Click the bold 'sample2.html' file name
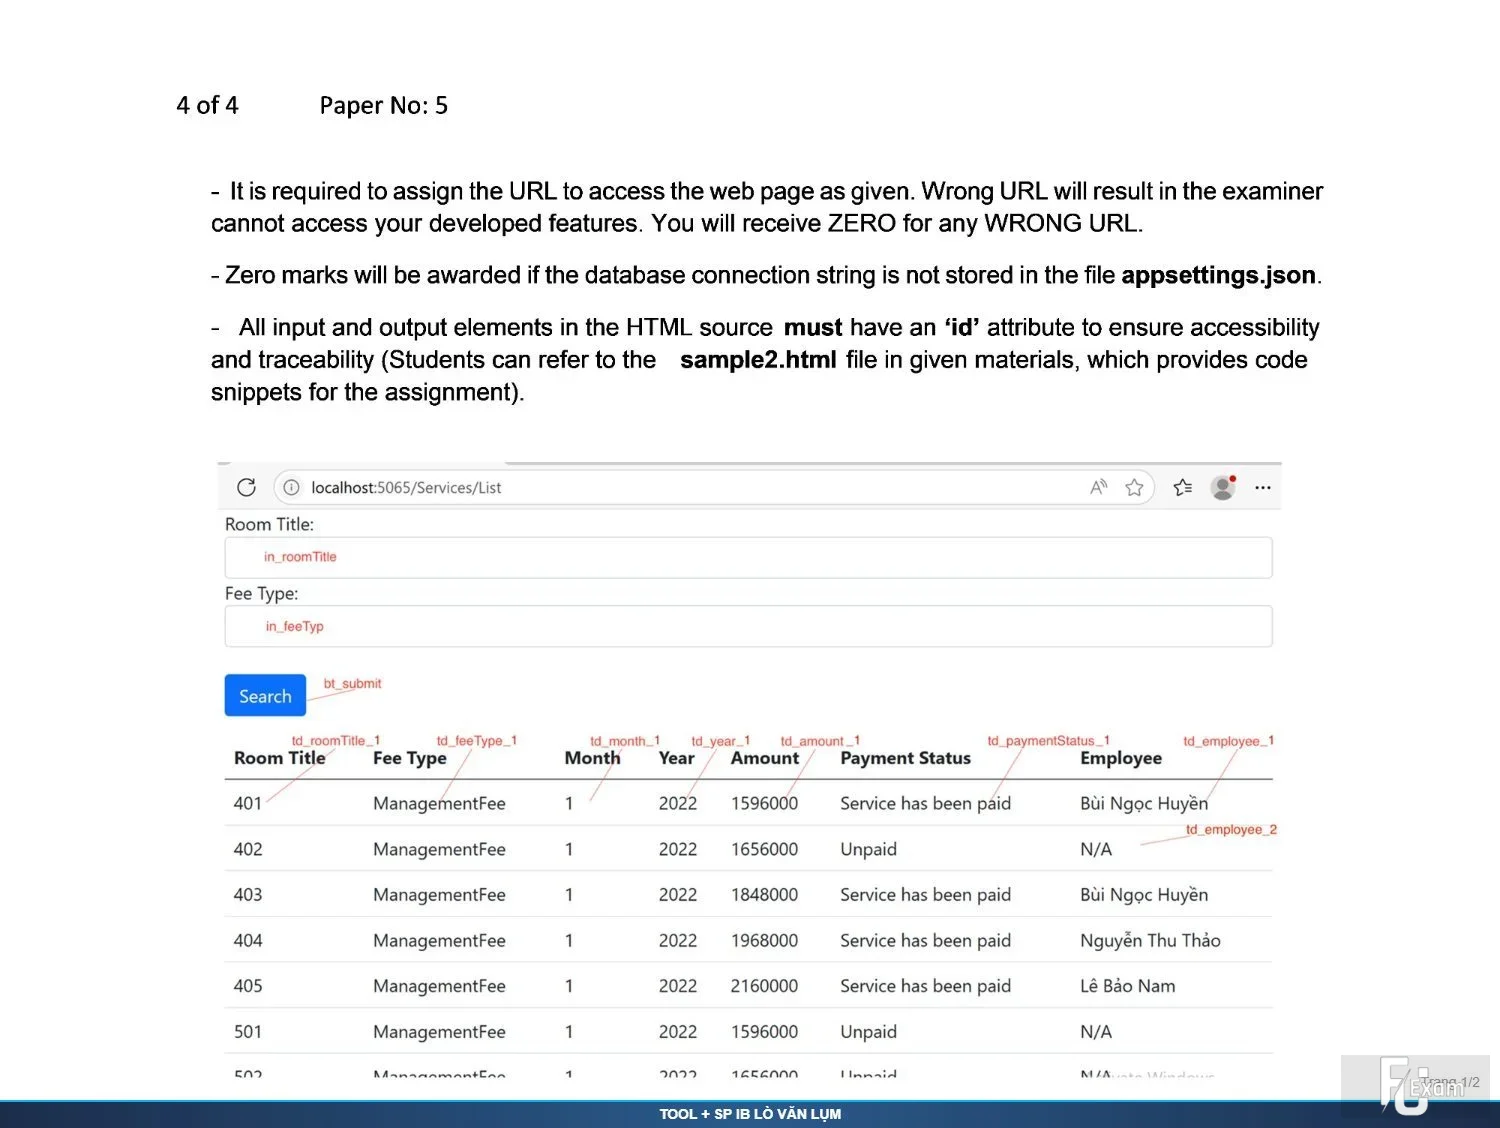 (x=758, y=360)
